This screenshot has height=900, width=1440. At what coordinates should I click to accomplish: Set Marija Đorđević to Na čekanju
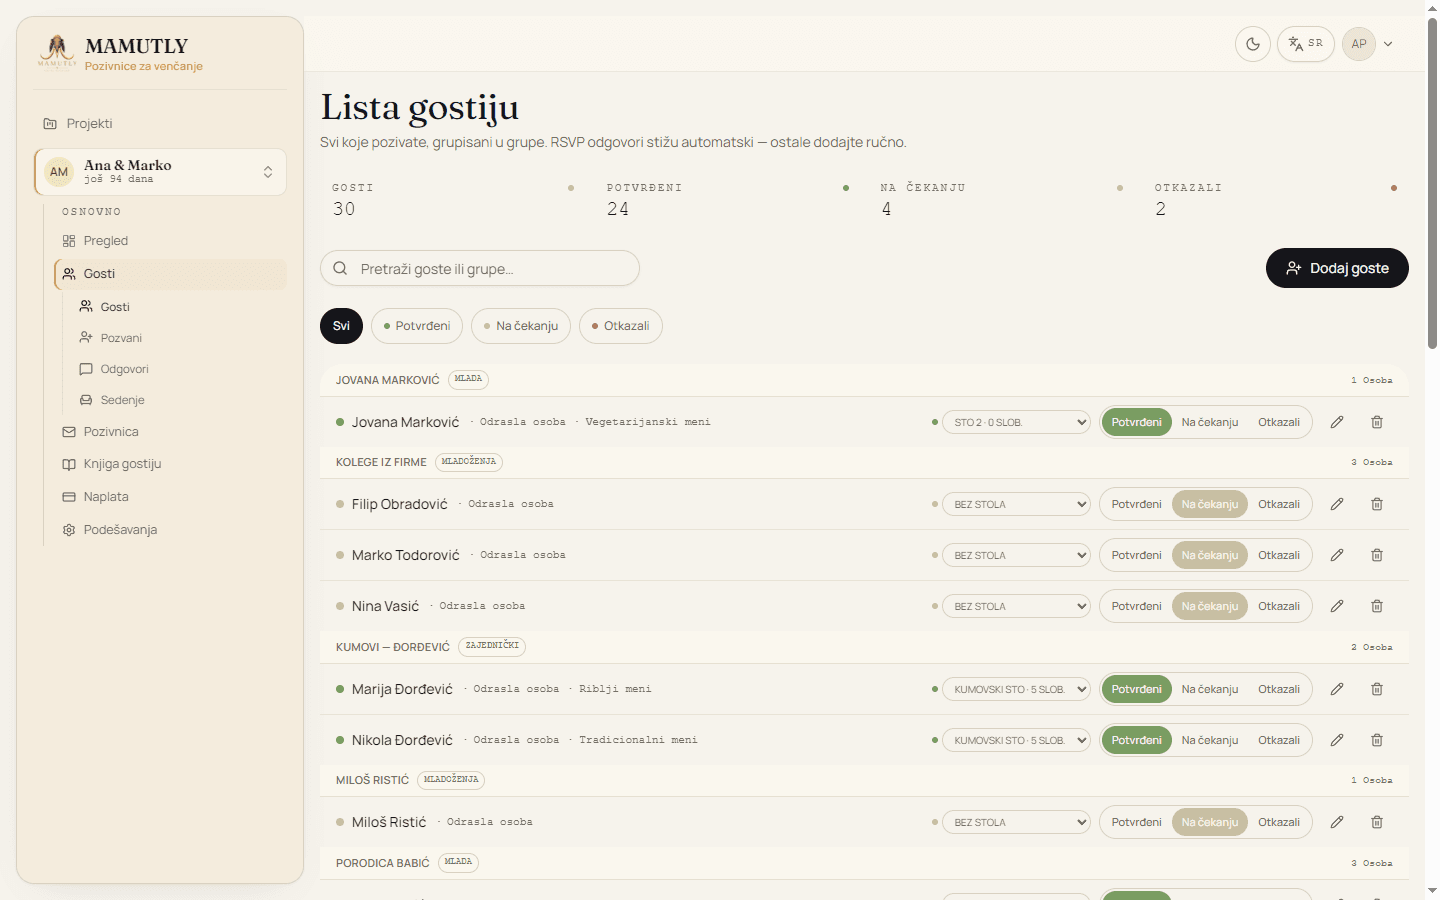[x=1210, y=689]
